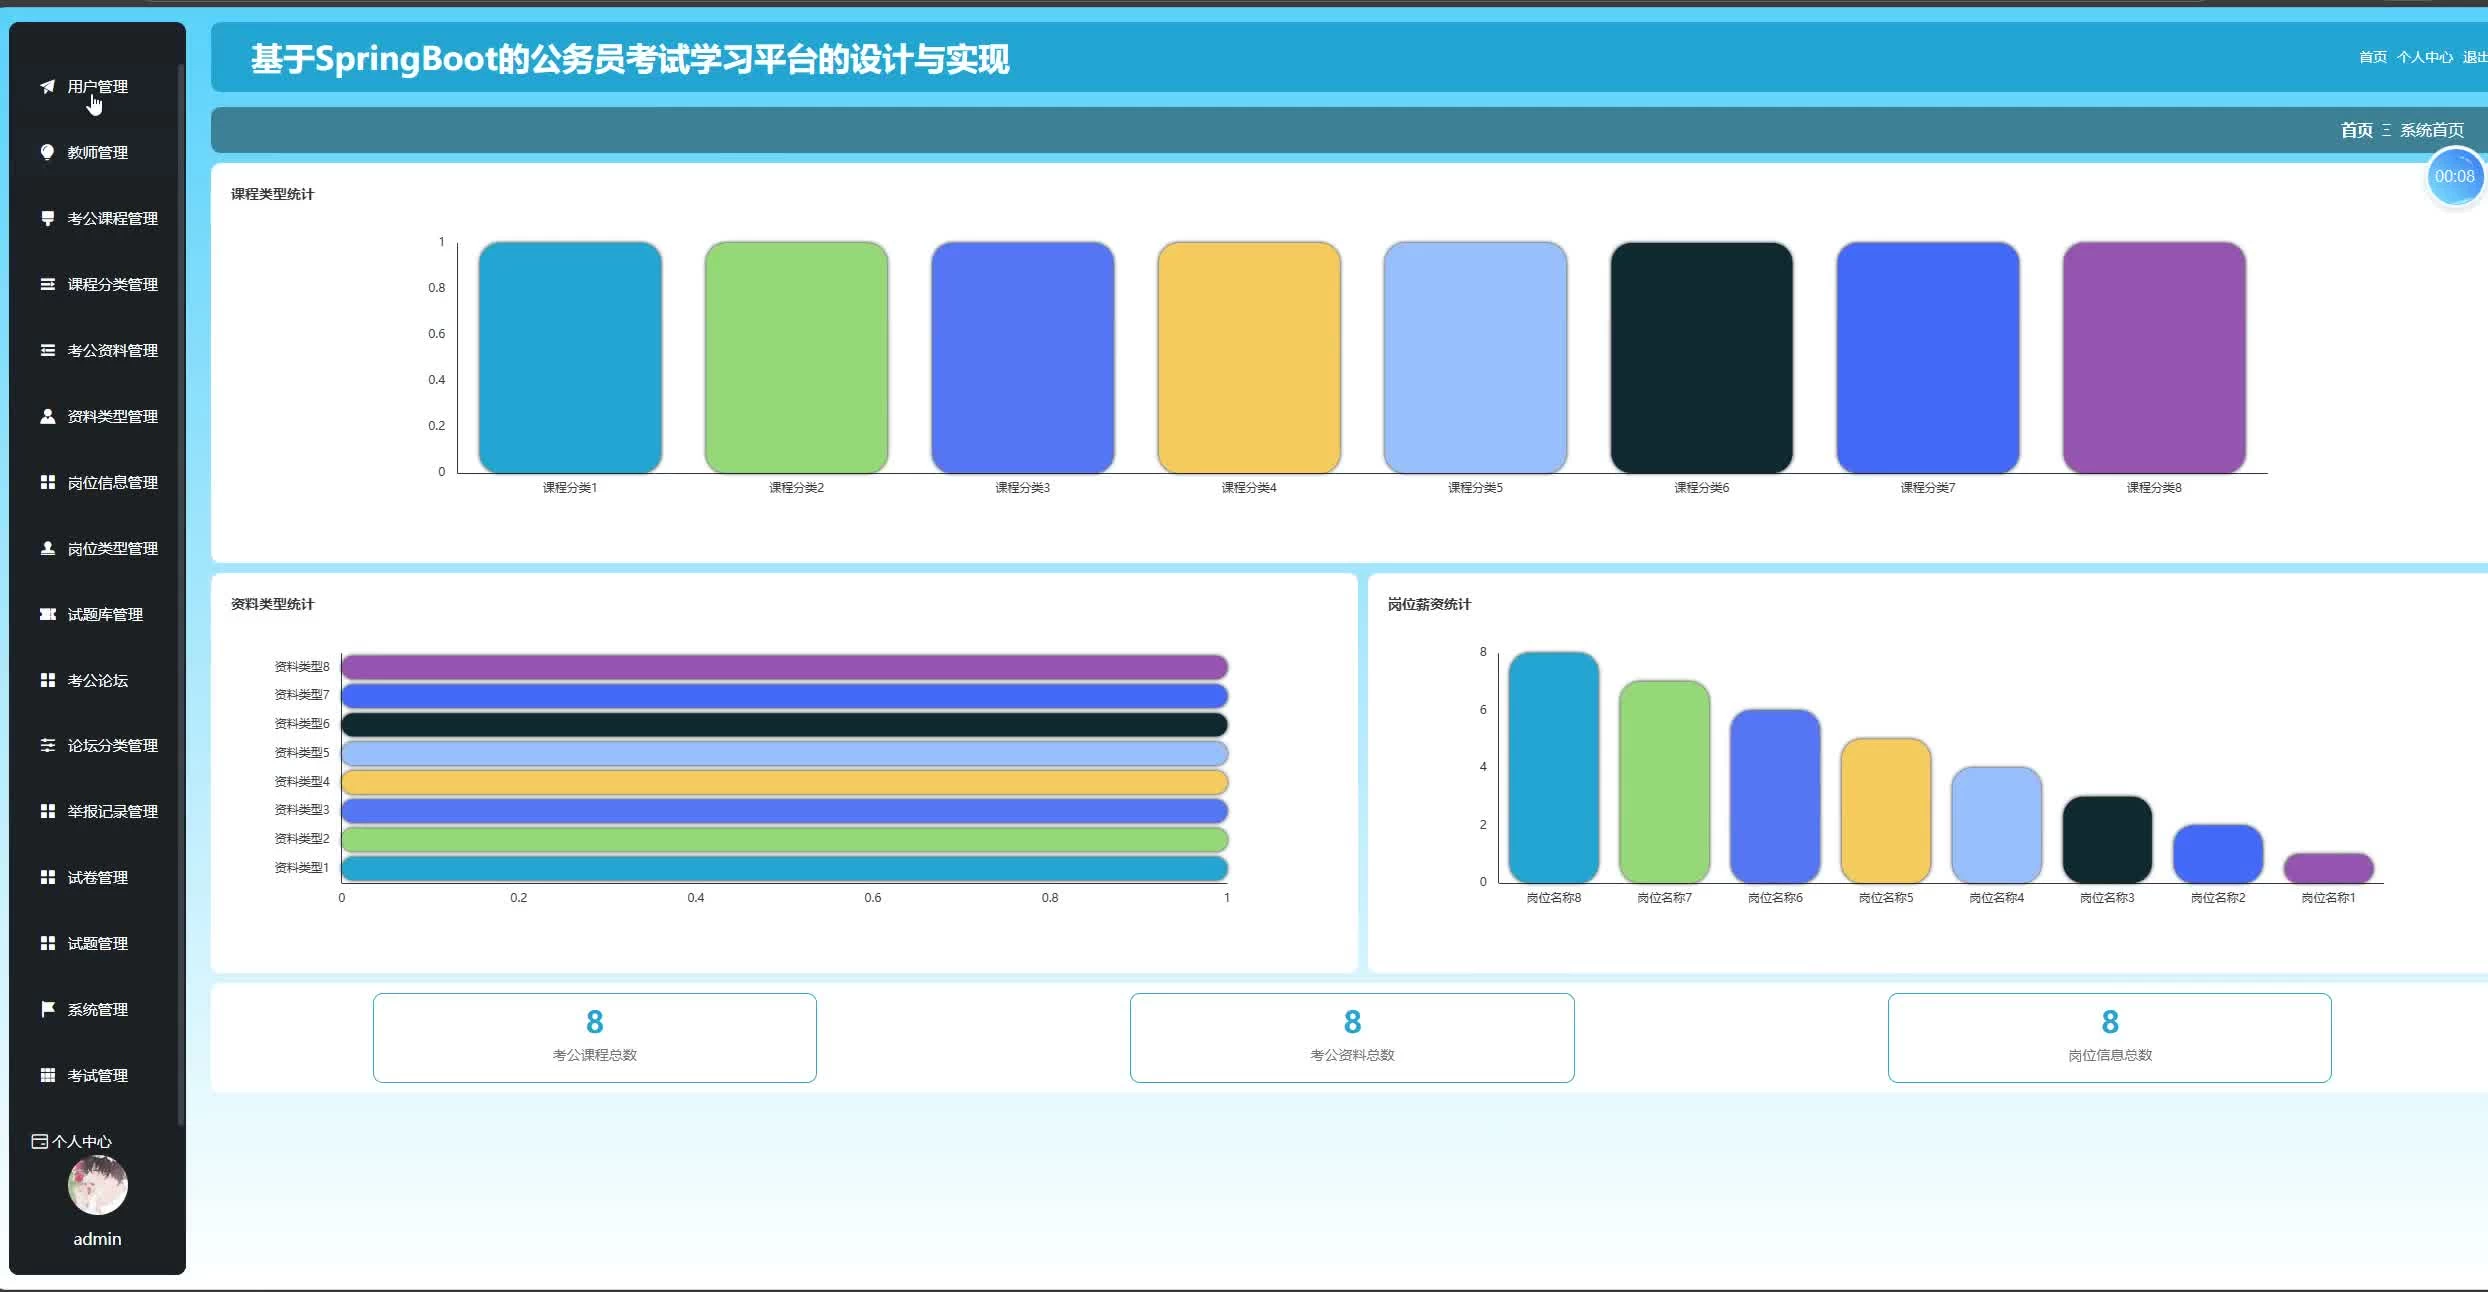Click the 00:08 timer bubble

2454,177
